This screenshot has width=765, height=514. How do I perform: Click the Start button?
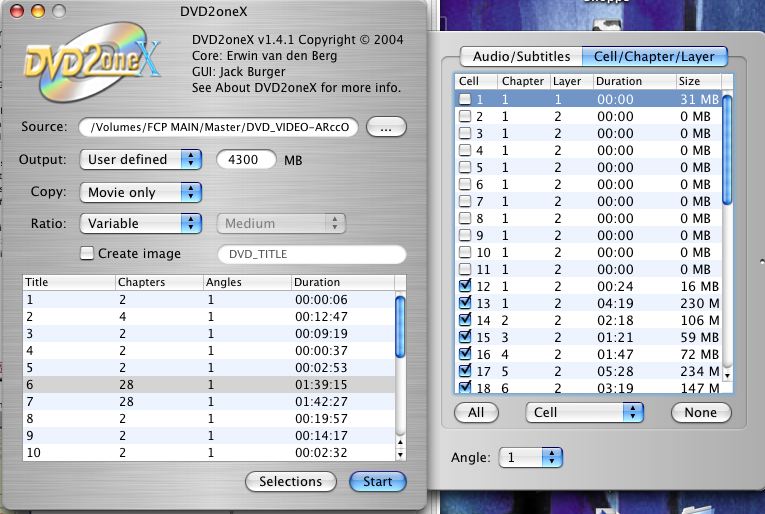pos(378,481)
